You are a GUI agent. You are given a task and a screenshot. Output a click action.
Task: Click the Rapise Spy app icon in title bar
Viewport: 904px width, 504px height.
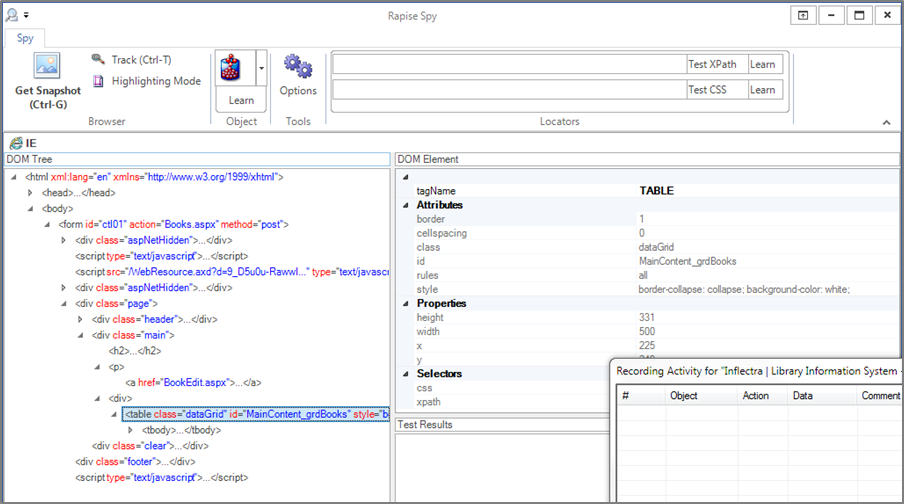[10, 15]
